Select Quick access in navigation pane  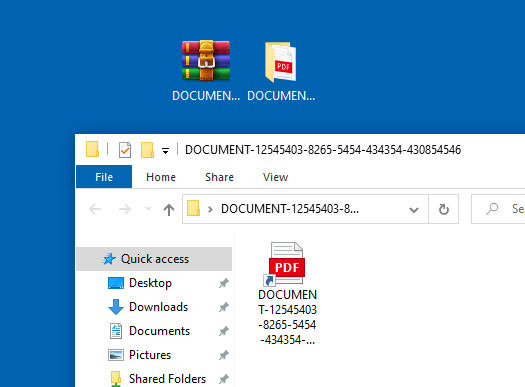point(154,259)
